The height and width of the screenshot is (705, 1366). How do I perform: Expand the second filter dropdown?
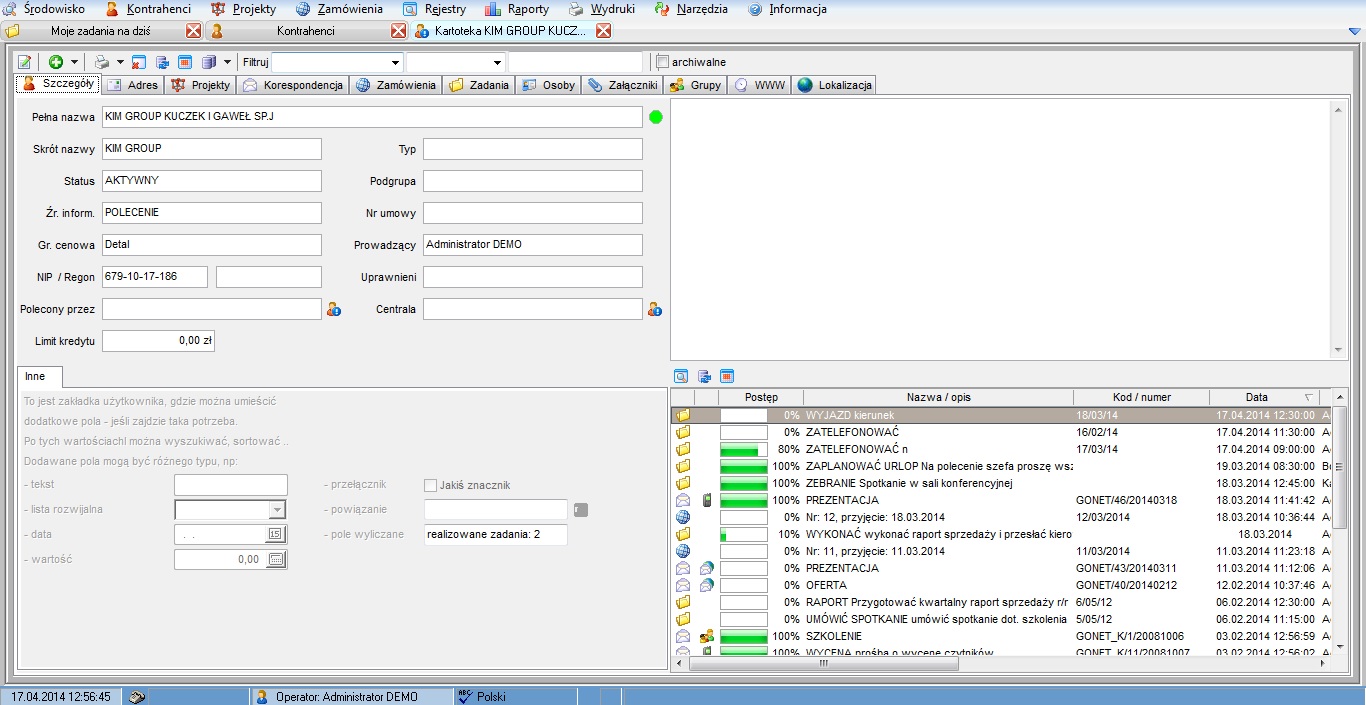497,62
